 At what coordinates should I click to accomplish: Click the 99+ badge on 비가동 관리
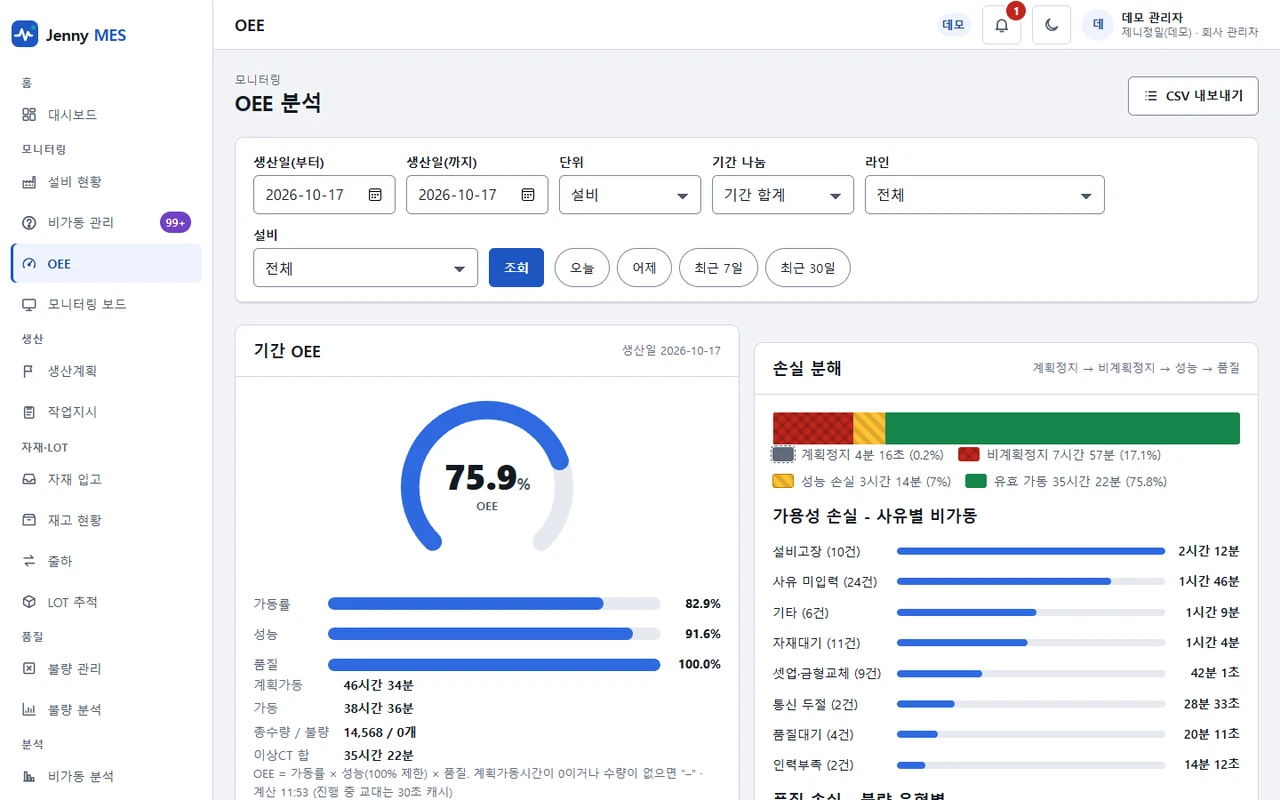click(x=175, y=223)
